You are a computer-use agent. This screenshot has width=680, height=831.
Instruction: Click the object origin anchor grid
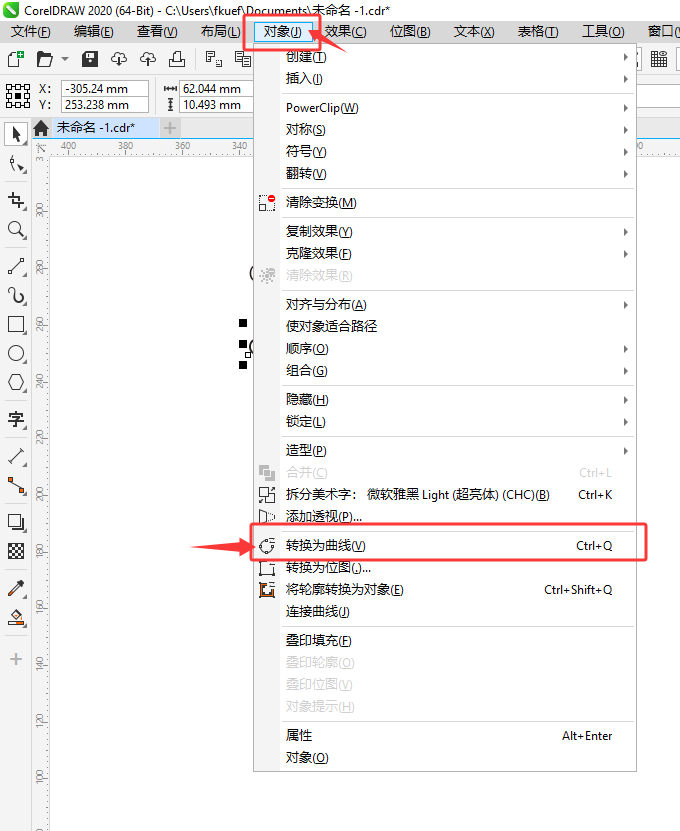pyautogui.click(x=17, y=96)
